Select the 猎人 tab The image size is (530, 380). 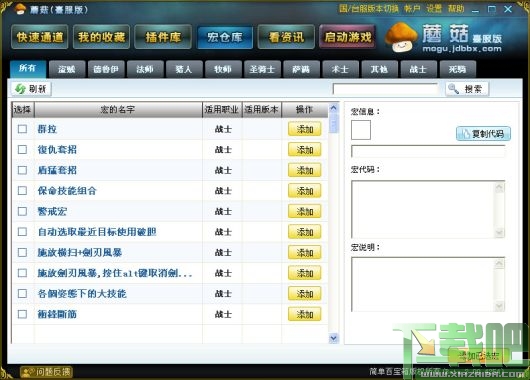pos(184,70)
